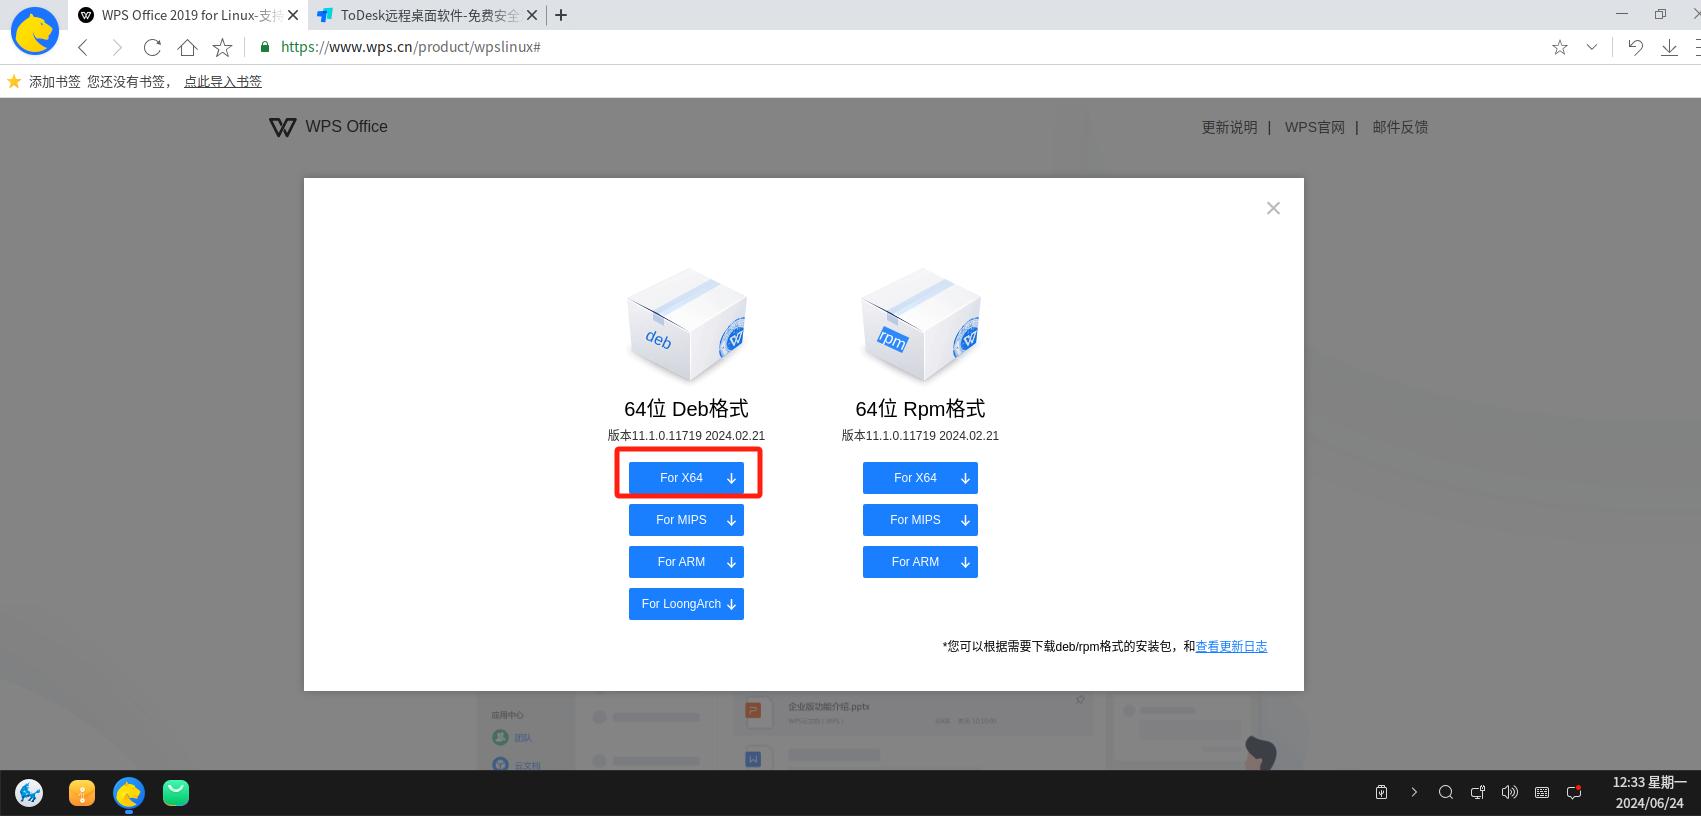The image size is (1701, 816).
Task: Bookmark page with star icon beside home
Action: (x=222, y=47)
